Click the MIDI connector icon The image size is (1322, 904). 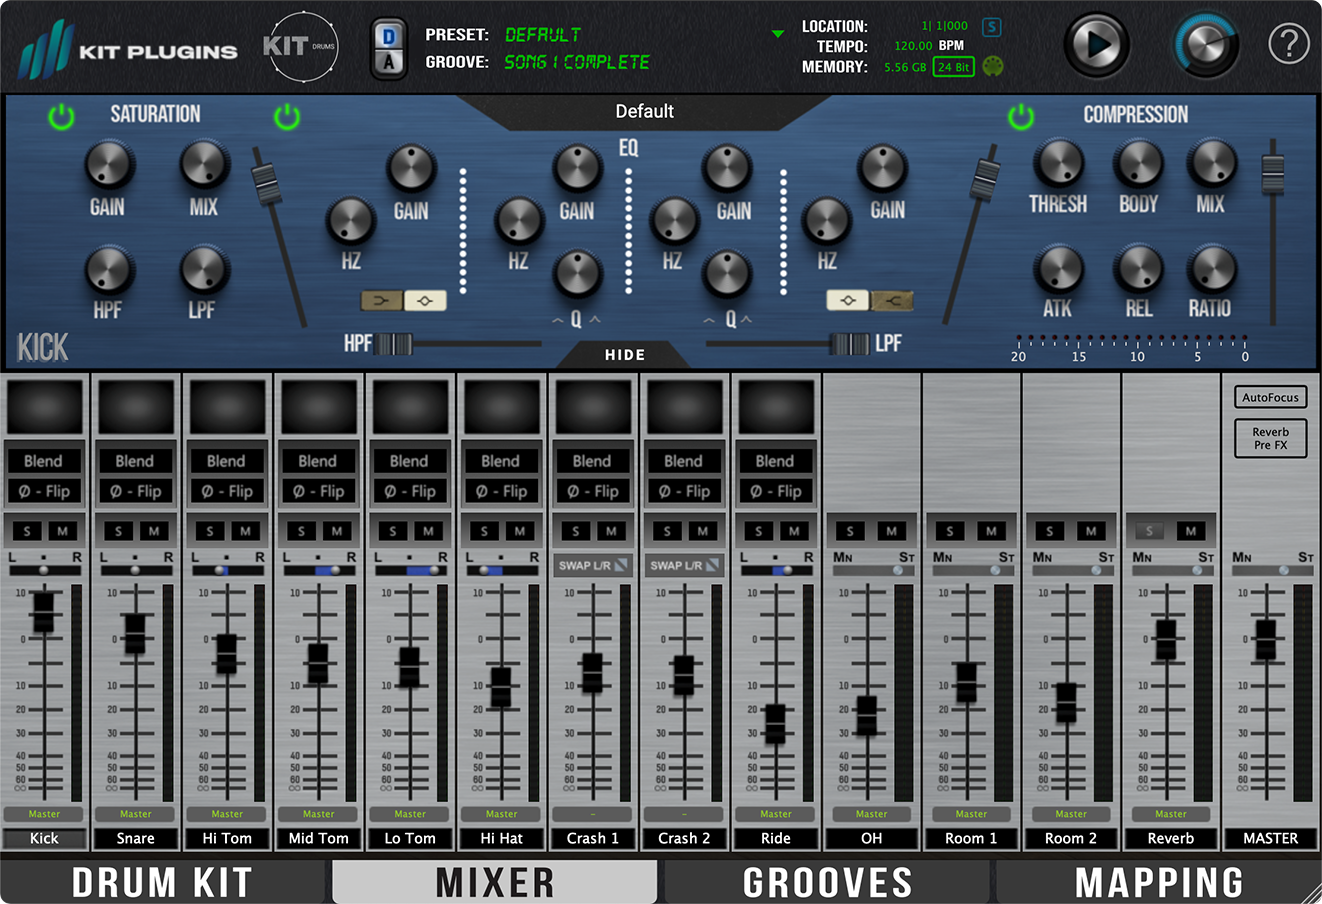click(992, 67)
